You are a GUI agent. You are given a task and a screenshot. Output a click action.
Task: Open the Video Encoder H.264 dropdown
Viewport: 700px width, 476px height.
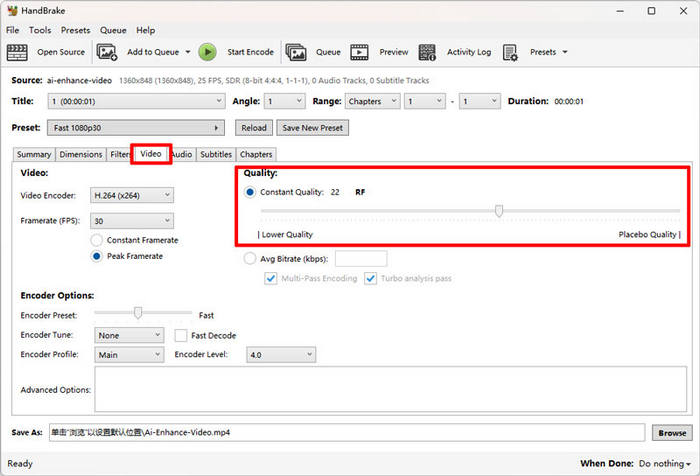point(132,196)
